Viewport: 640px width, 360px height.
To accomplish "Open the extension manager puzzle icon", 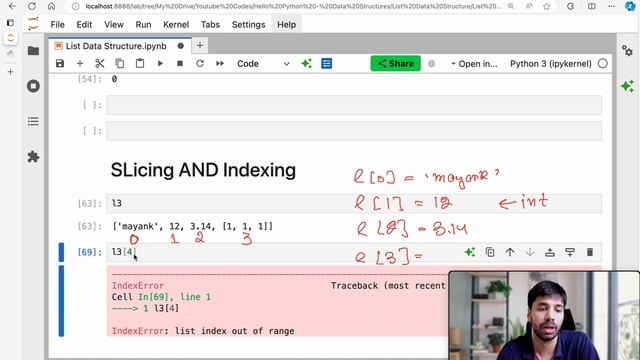I will click(x=33, y=157).
